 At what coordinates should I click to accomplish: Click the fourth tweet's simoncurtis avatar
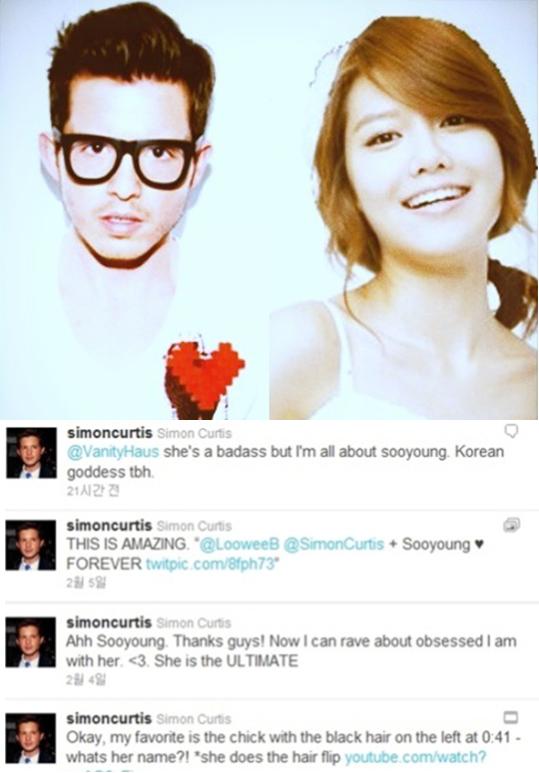[31, 738]
